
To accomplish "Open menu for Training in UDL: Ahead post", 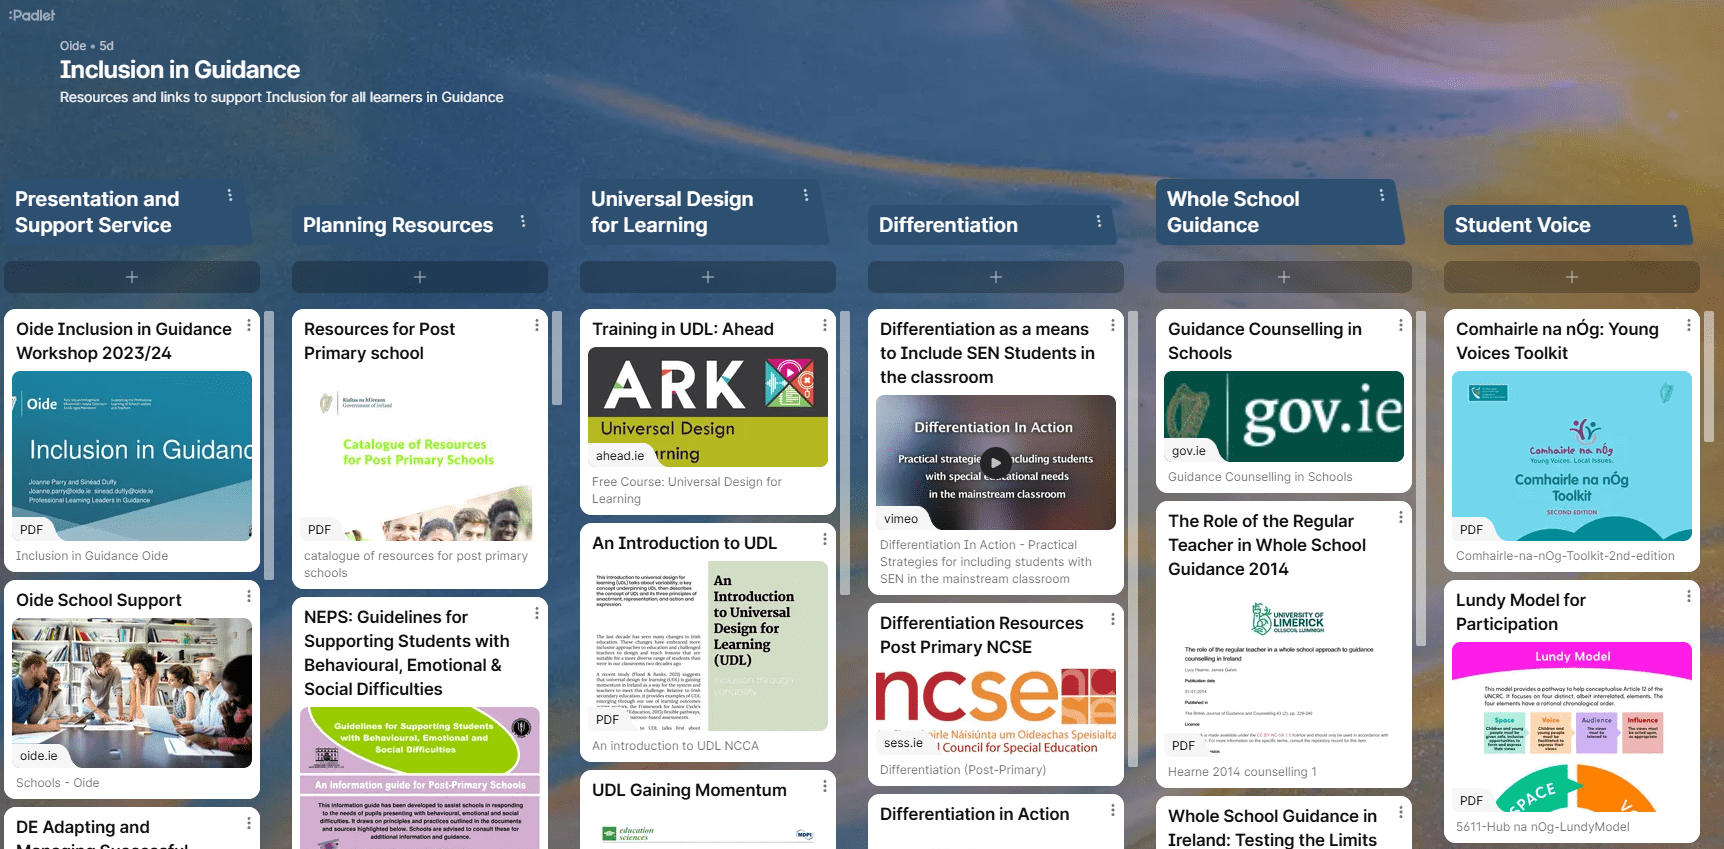I will [x=825, y=325].
